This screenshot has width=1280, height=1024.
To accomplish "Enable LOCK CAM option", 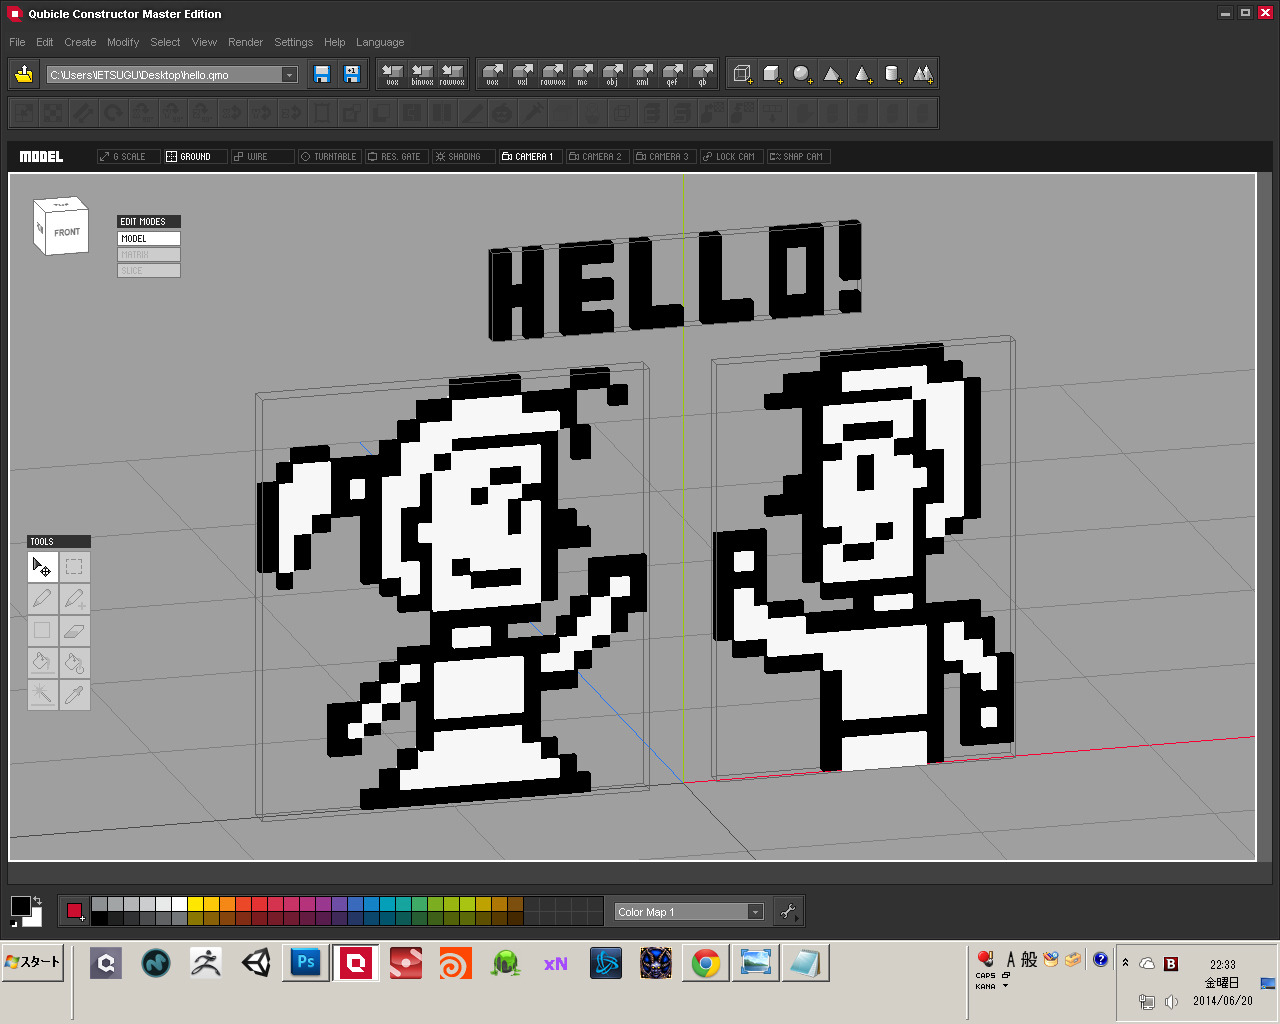I will tap(731, 157).
